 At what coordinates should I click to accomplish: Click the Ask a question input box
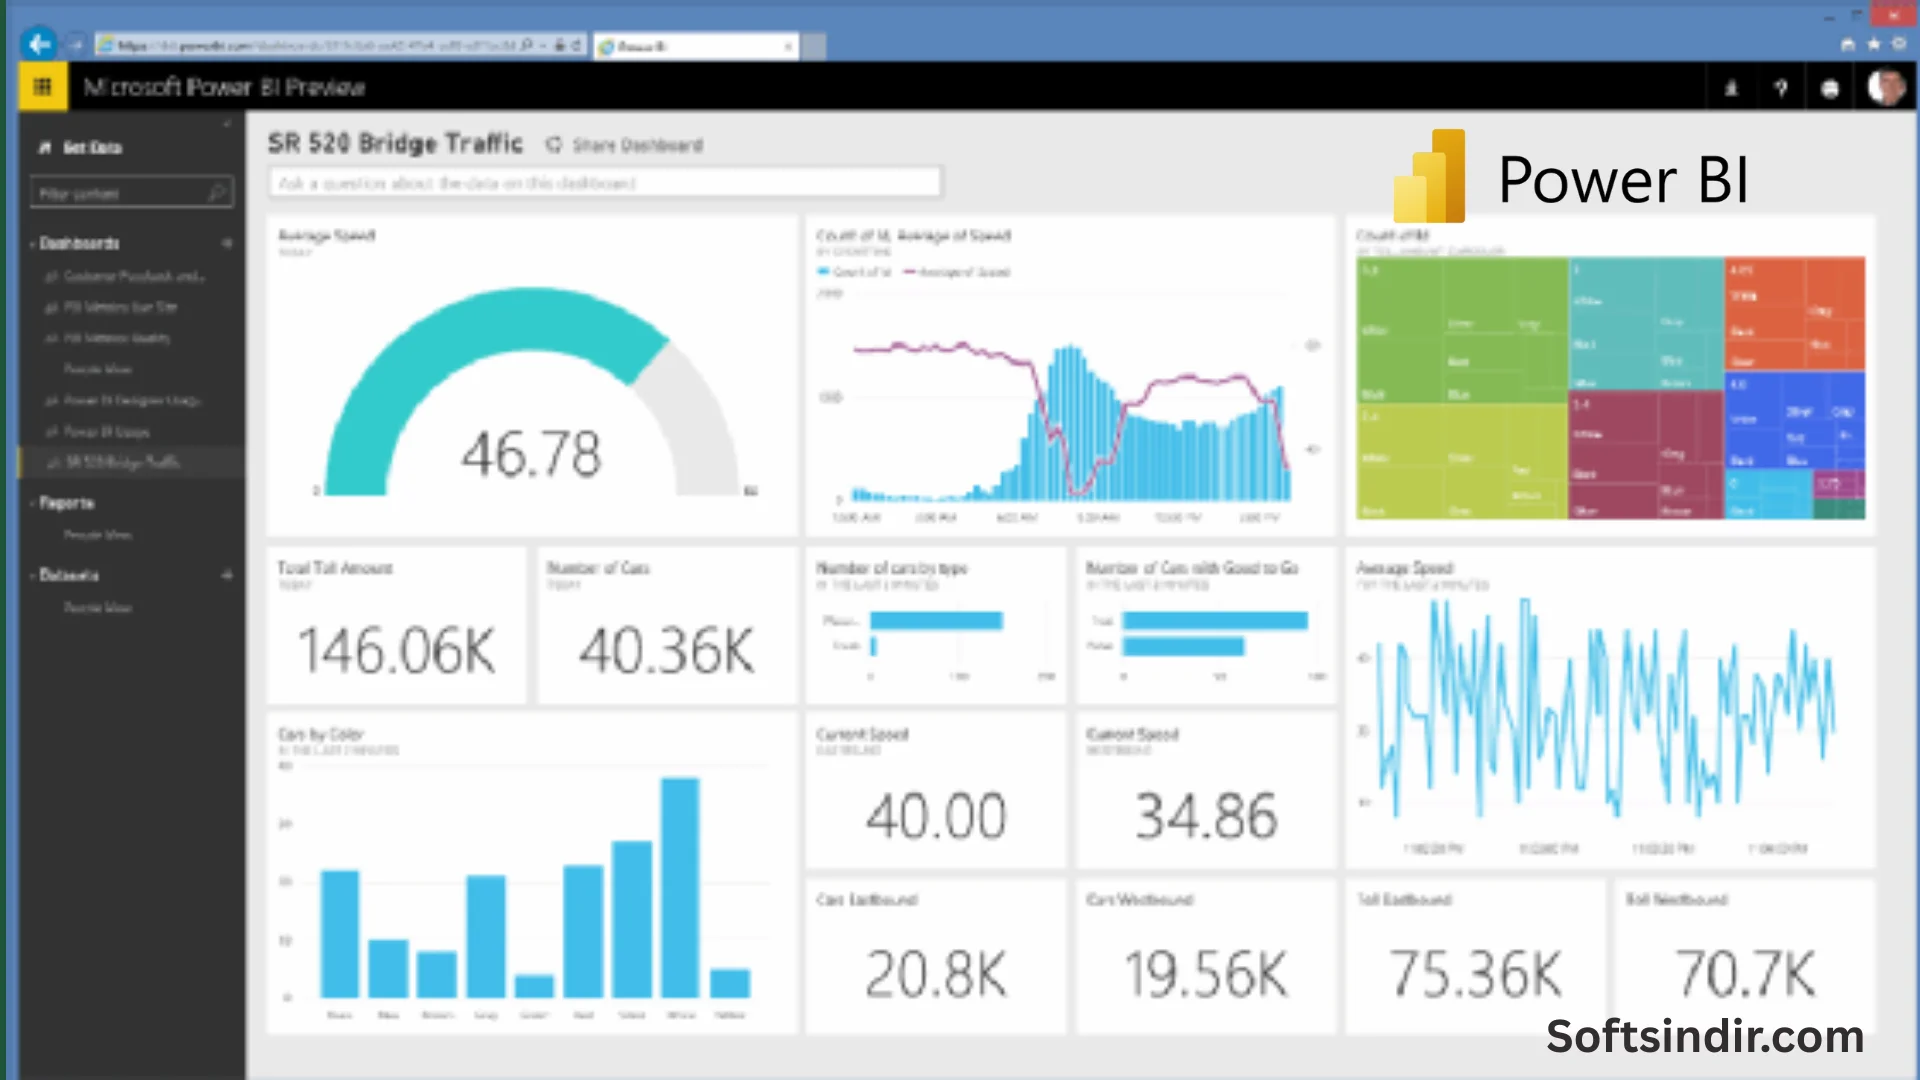click(604, 183)
